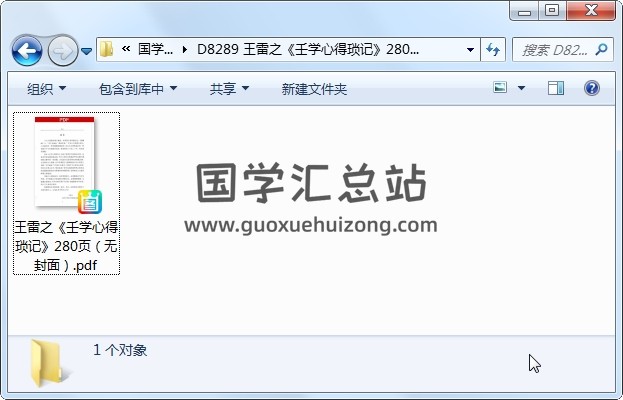Image resolution: width=623 pixels, height=400 pixels.
Task: Click the double chevron before 国学 path
Action: click(x=126, y=49)
